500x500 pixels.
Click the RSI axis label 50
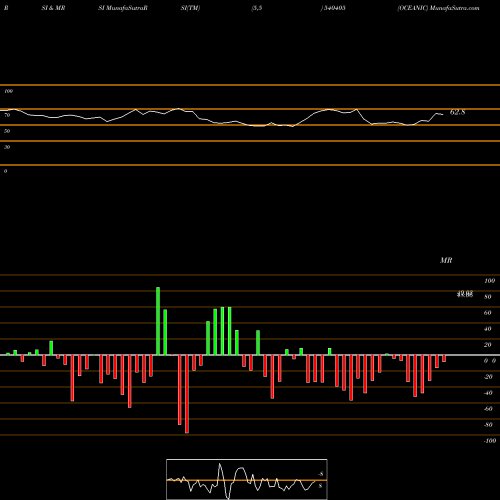click(7, 131)
